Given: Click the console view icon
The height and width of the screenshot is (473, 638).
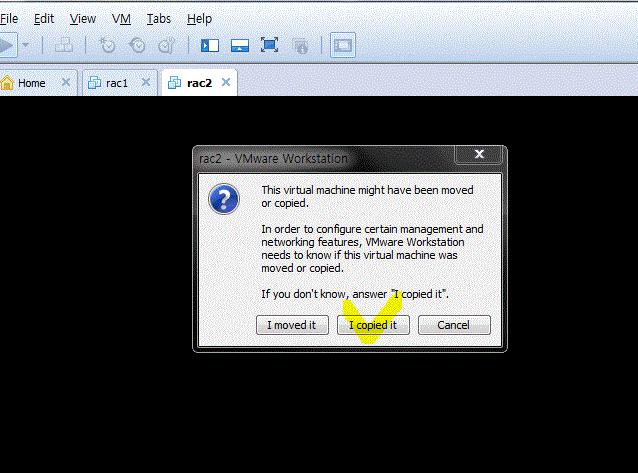Looking at the screenshot, I should [343, 45].
